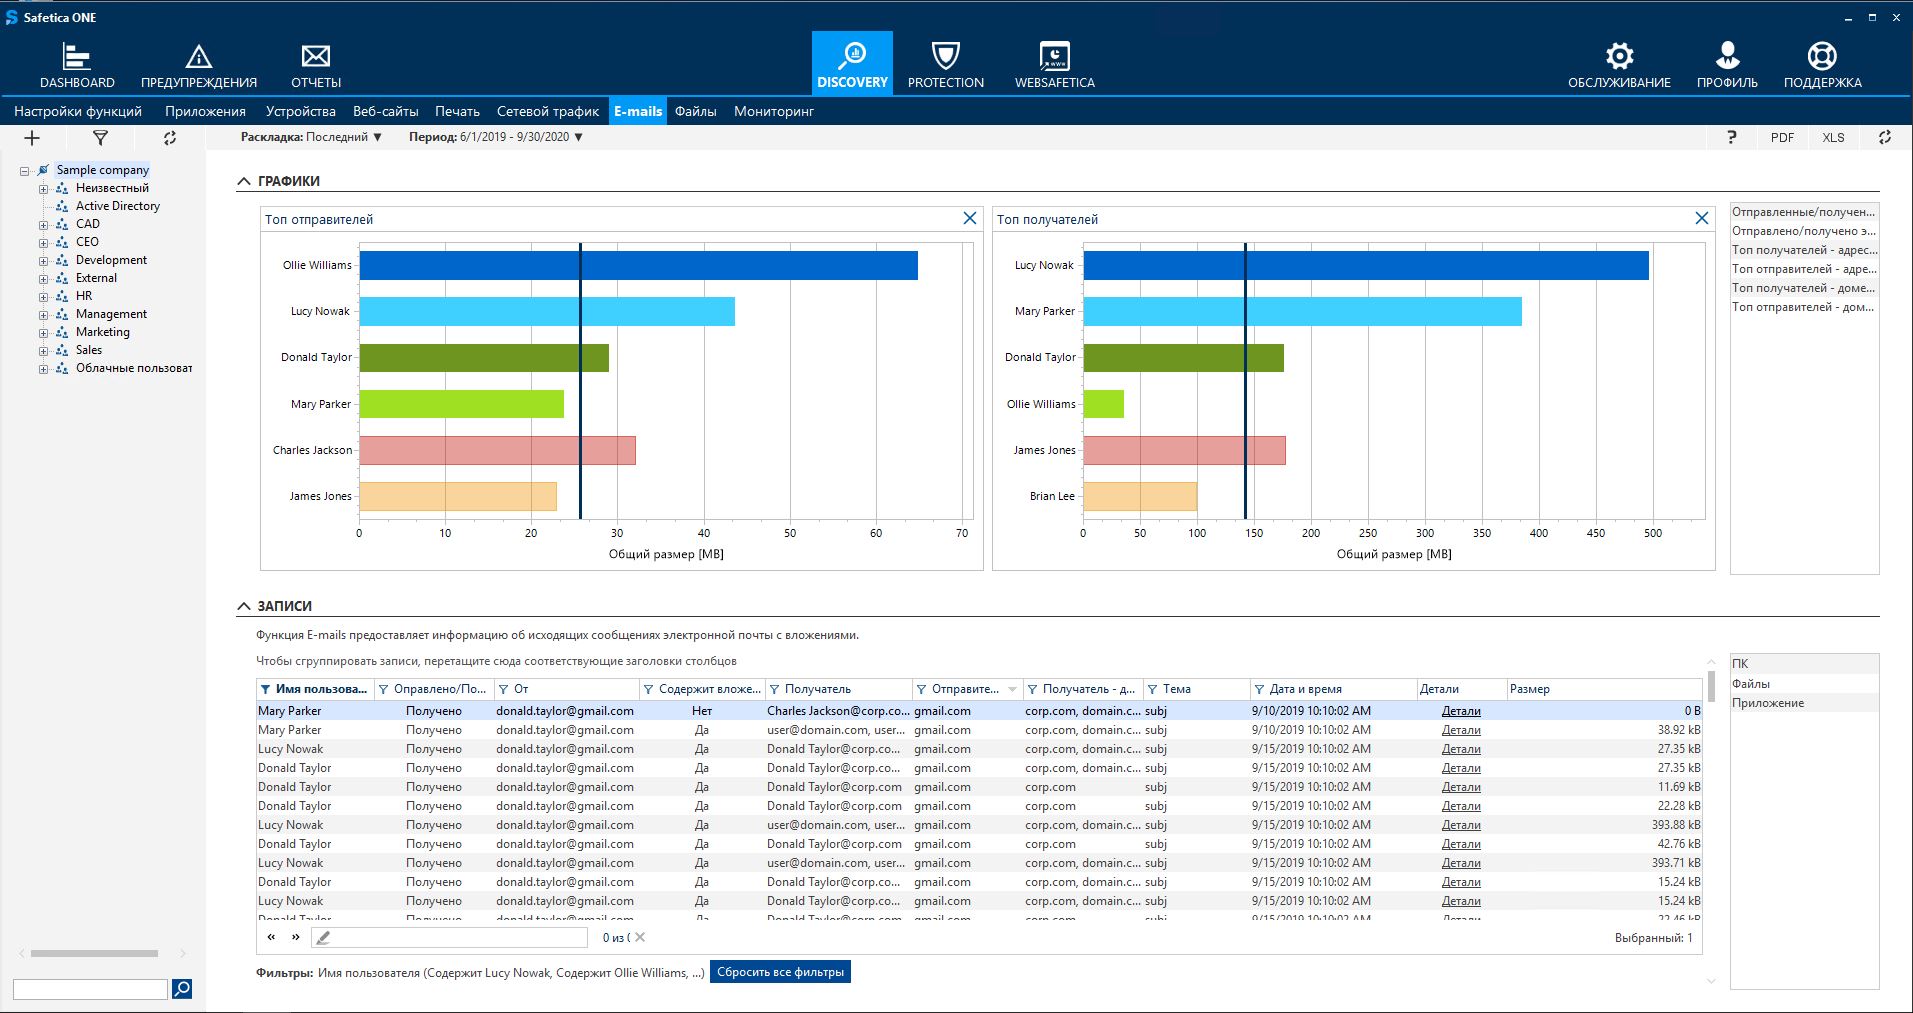Switch to the Веб-сайты tab

click(x=385, y=111)
